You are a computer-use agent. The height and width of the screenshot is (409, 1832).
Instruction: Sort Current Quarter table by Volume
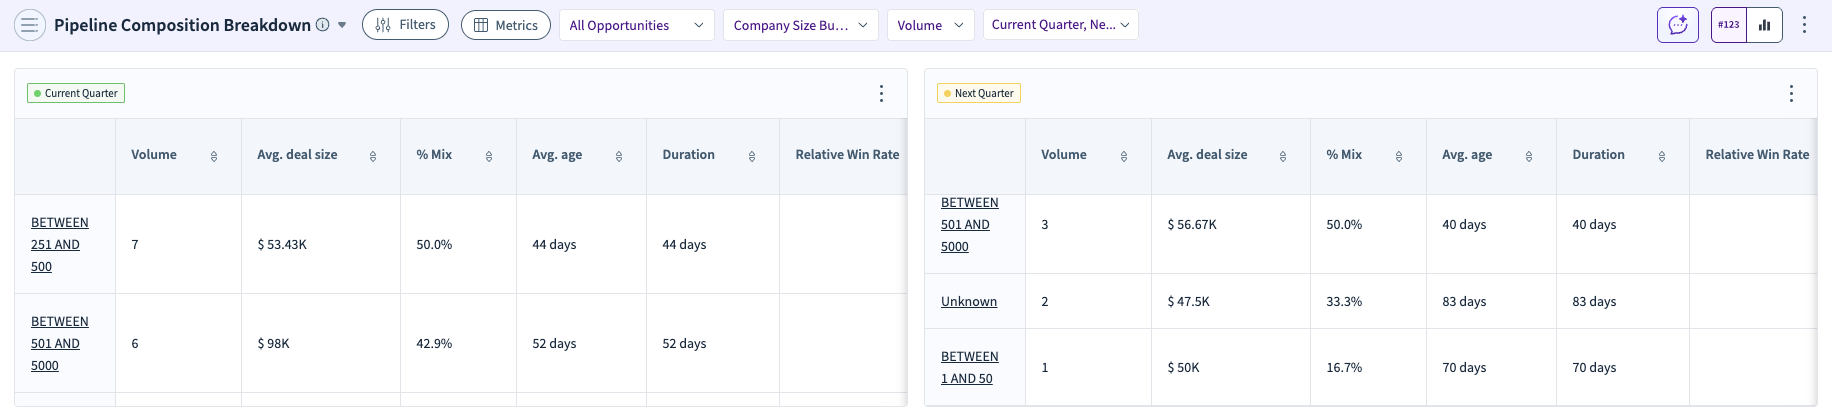(214, 156)
